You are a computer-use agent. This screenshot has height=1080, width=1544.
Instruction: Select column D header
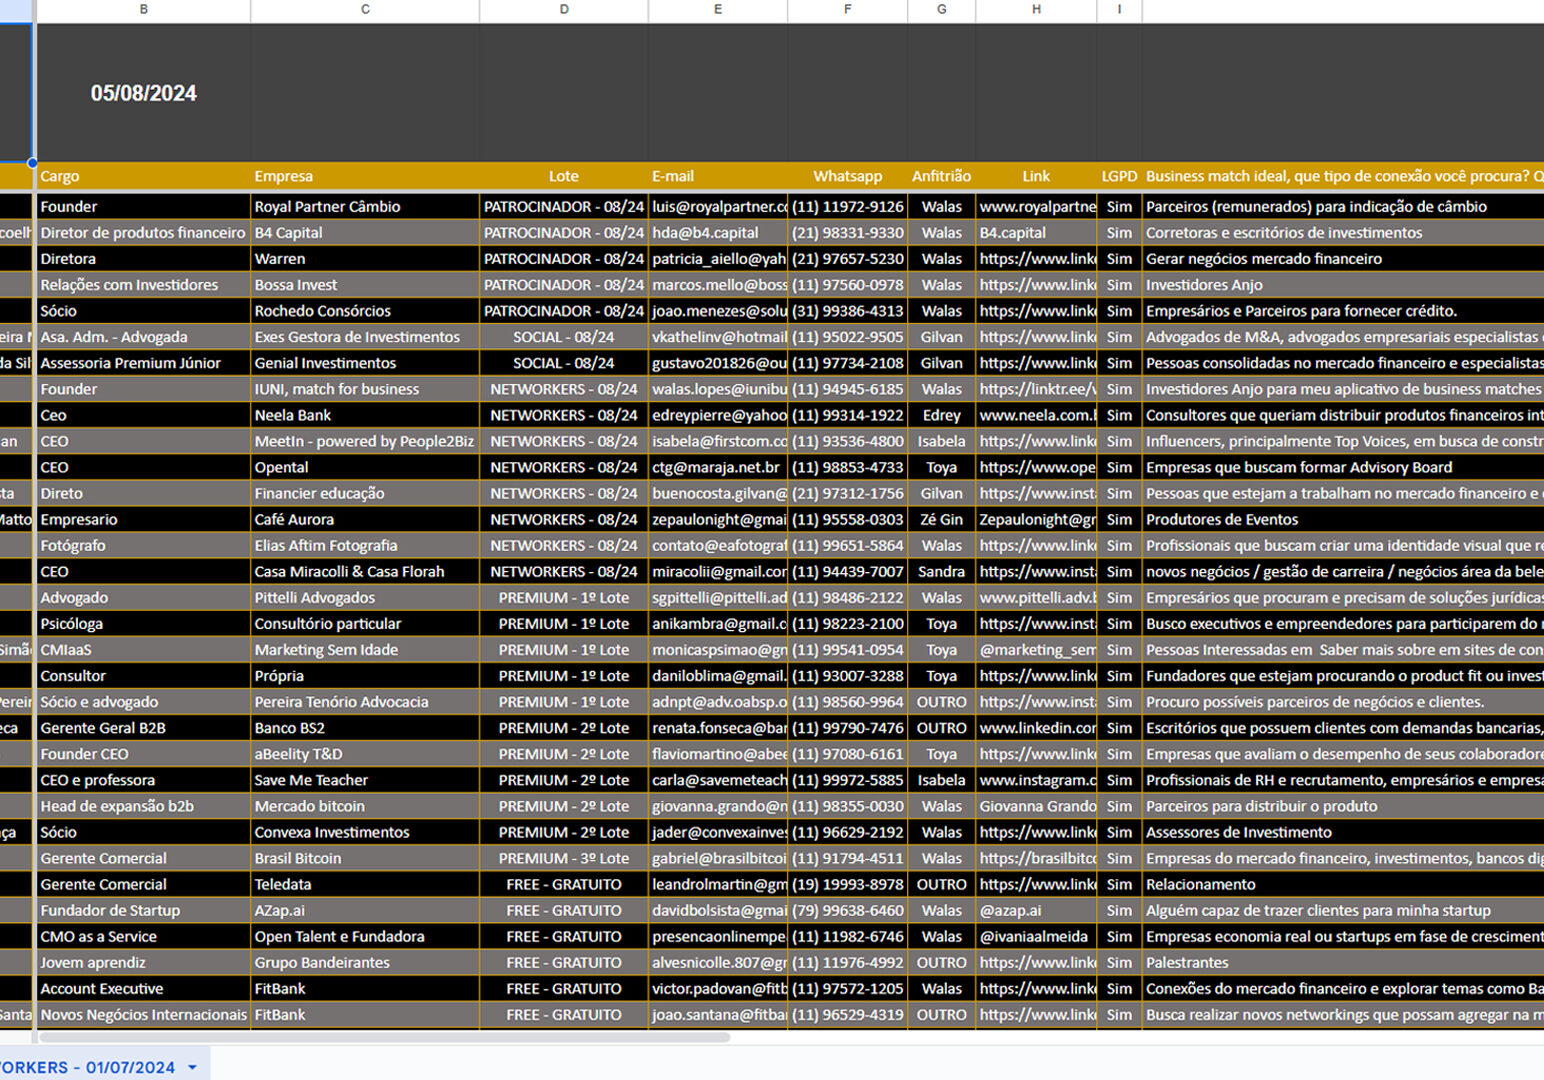coord(564,10)
